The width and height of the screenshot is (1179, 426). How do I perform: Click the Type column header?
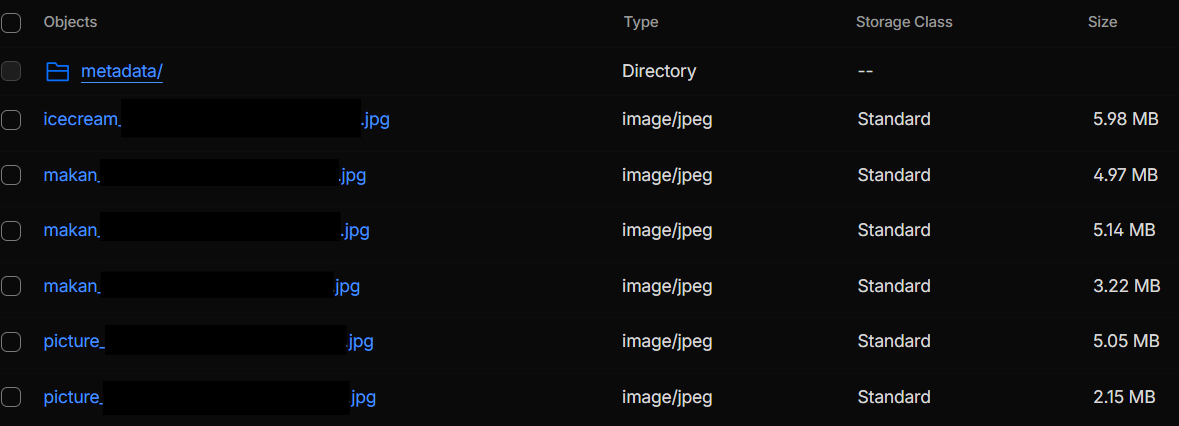(640, 22)
